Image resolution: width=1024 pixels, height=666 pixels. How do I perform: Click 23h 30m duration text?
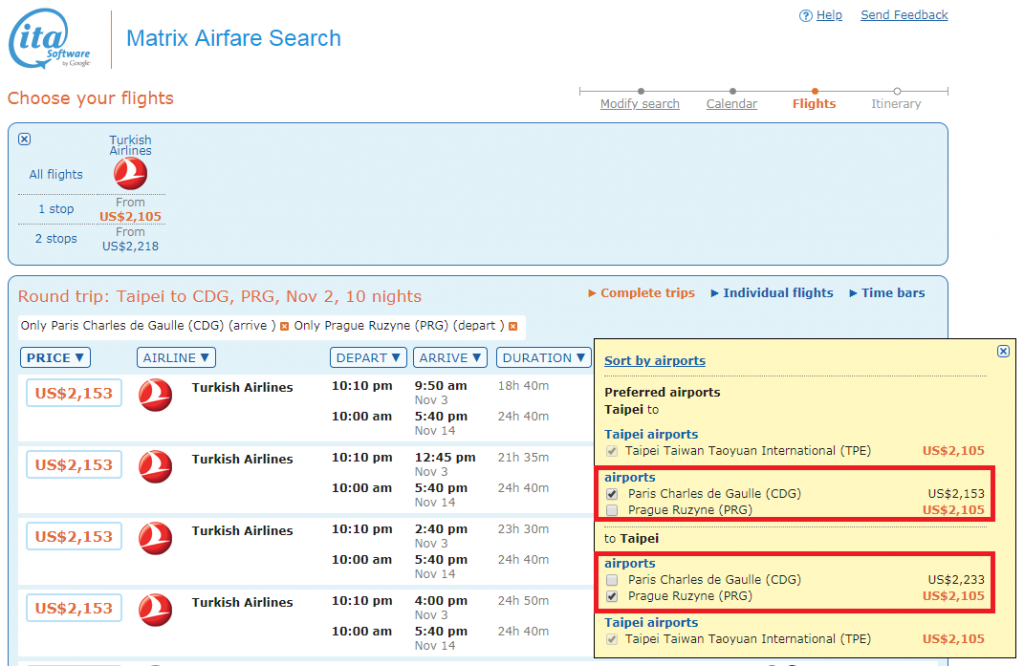523,530
